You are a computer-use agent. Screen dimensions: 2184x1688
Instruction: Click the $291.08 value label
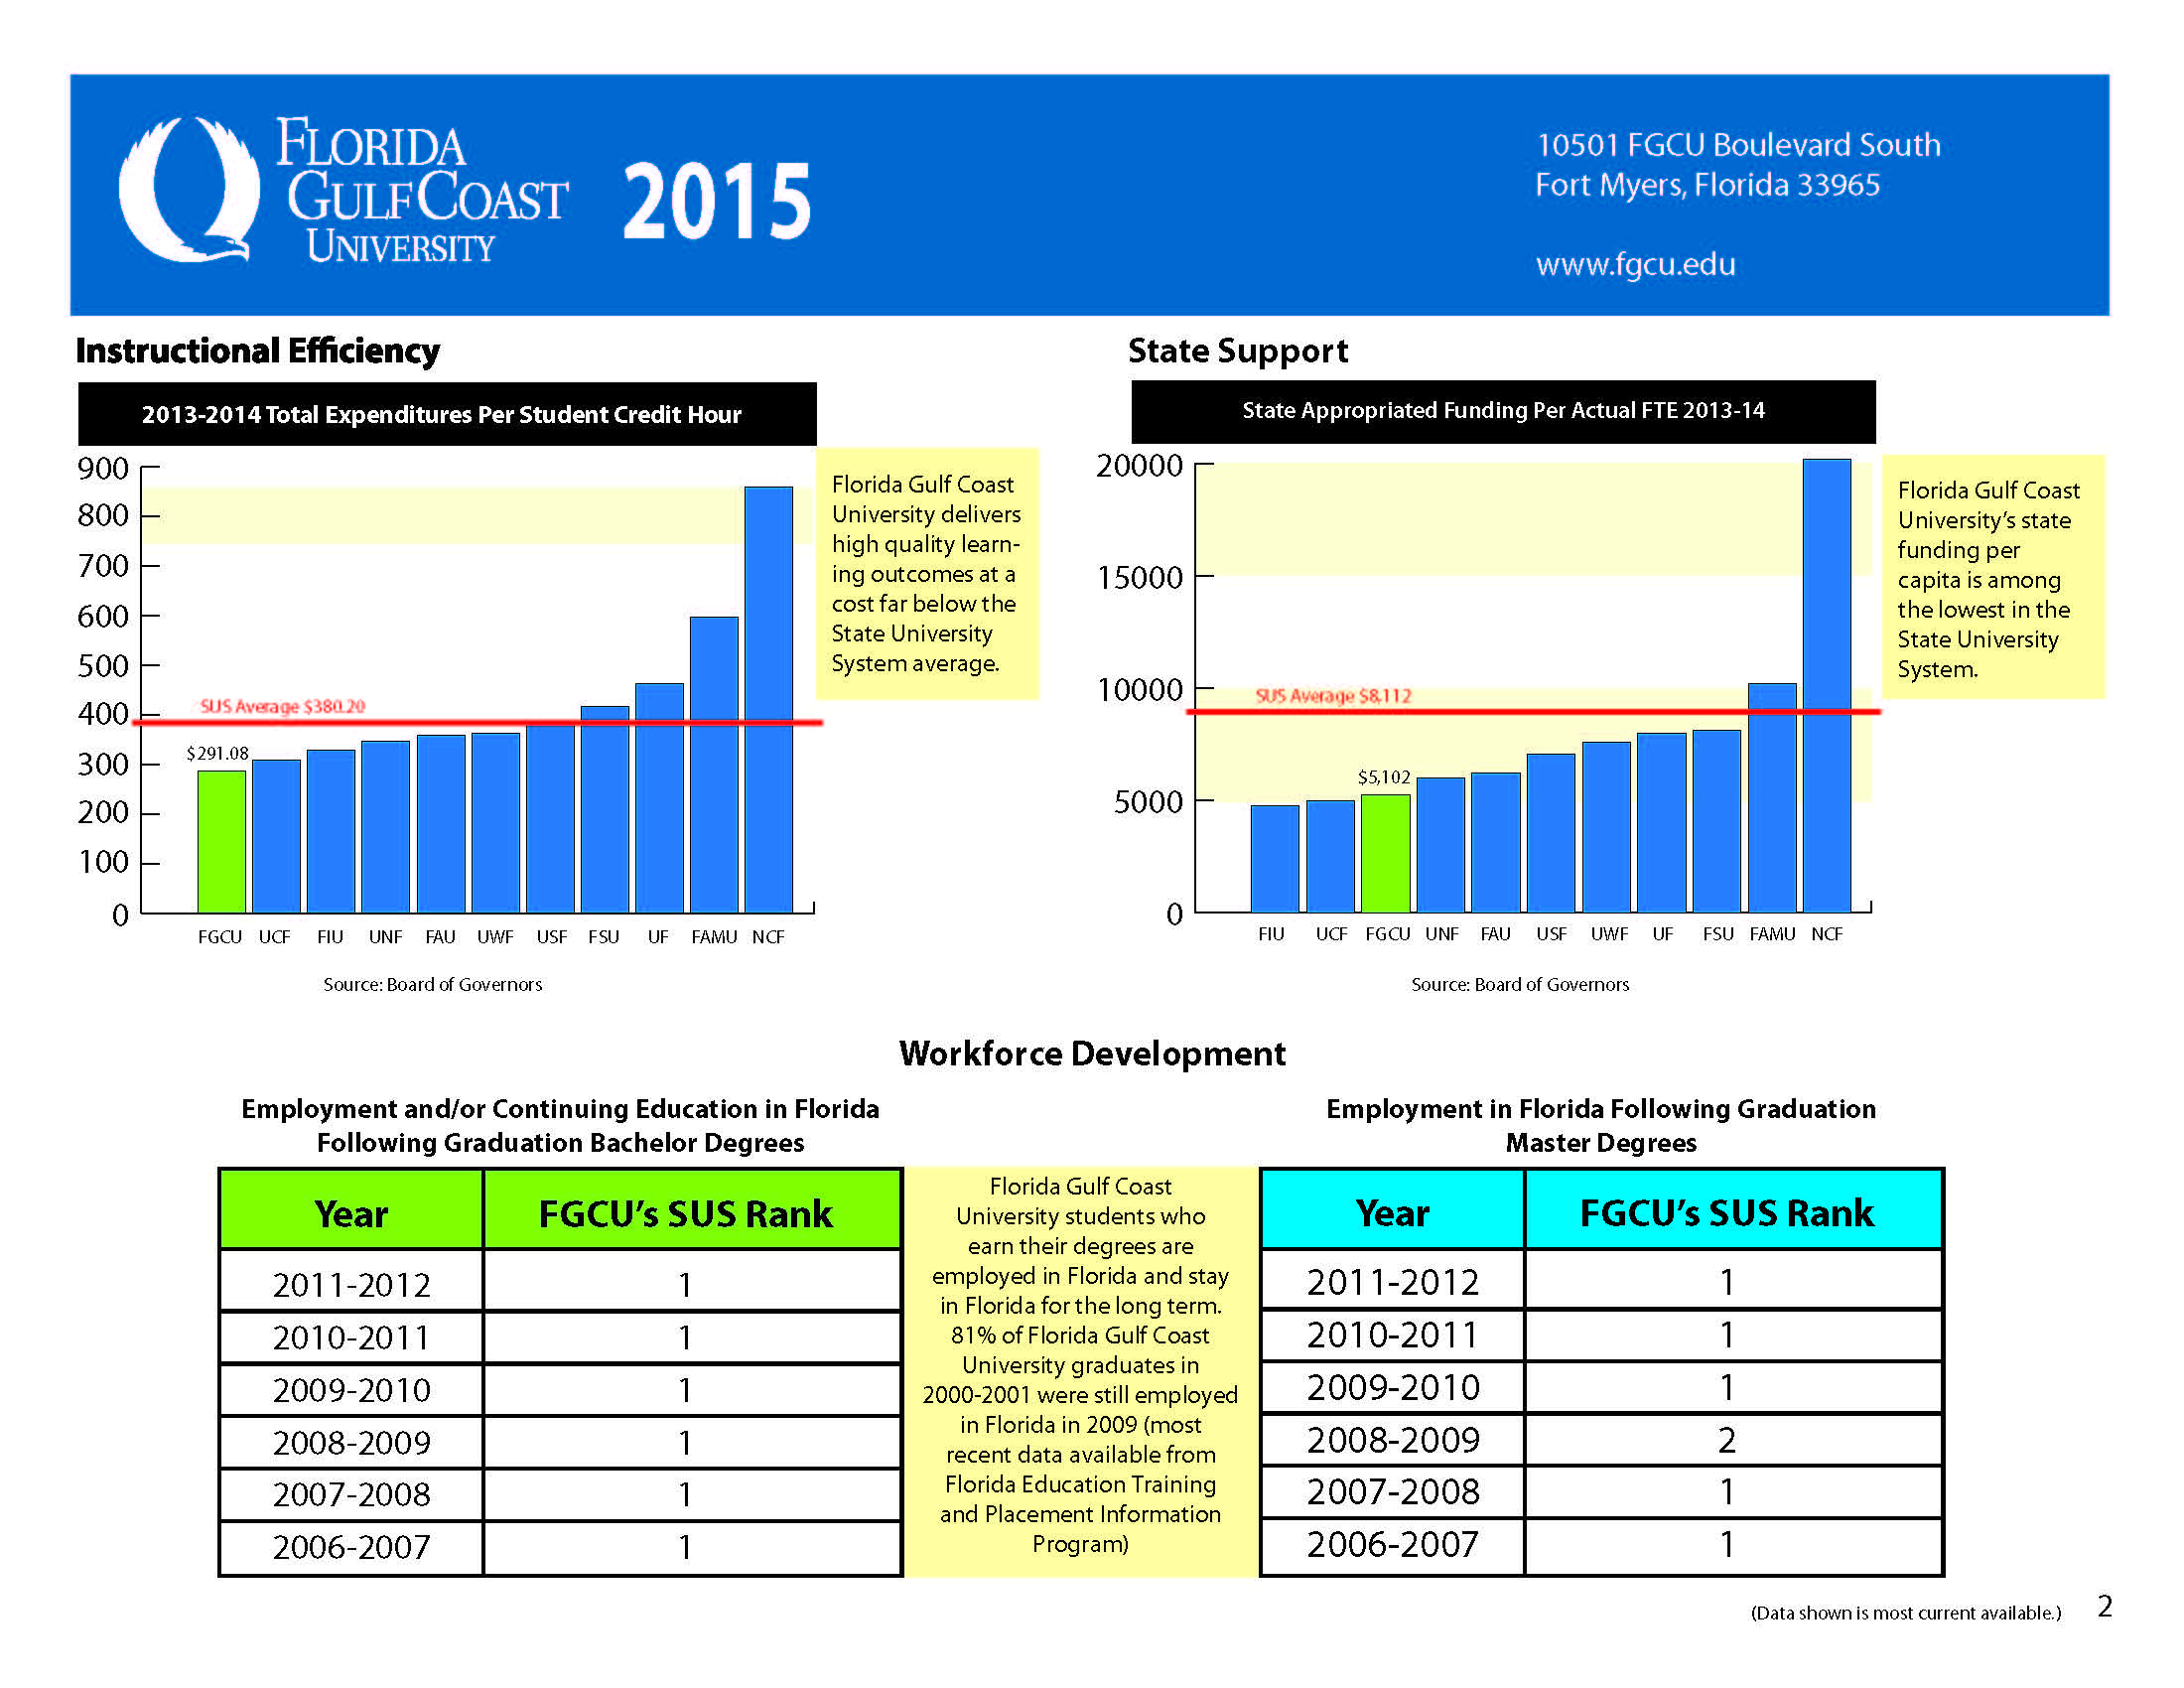click(217, 753)
